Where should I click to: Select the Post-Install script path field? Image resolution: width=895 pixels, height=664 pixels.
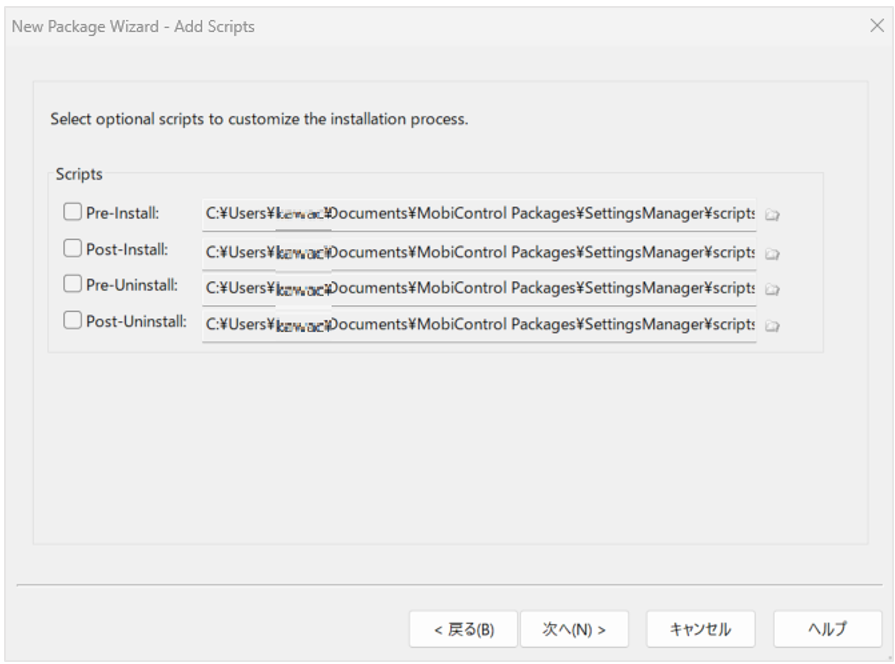[479, 253]
